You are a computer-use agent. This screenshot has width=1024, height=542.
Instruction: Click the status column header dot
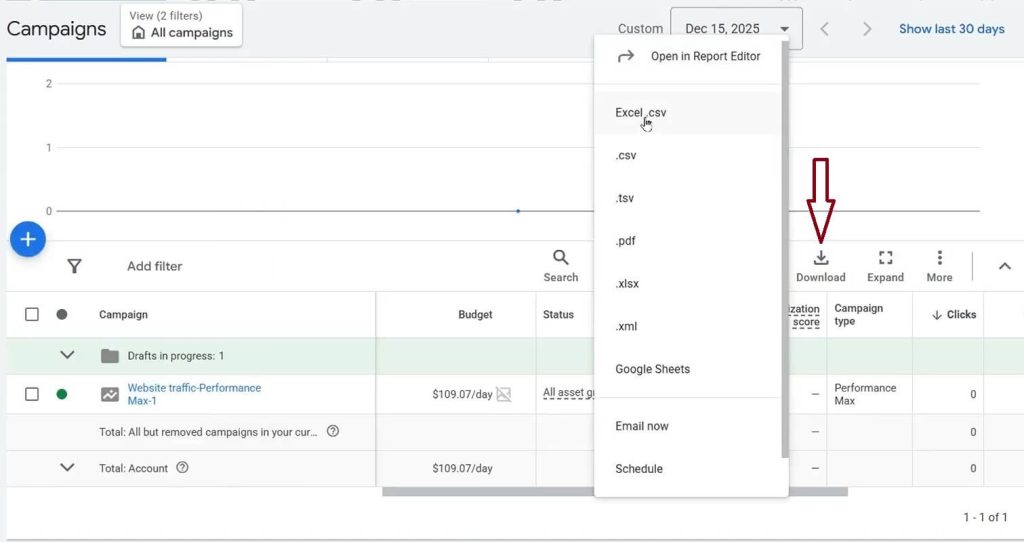61,314
